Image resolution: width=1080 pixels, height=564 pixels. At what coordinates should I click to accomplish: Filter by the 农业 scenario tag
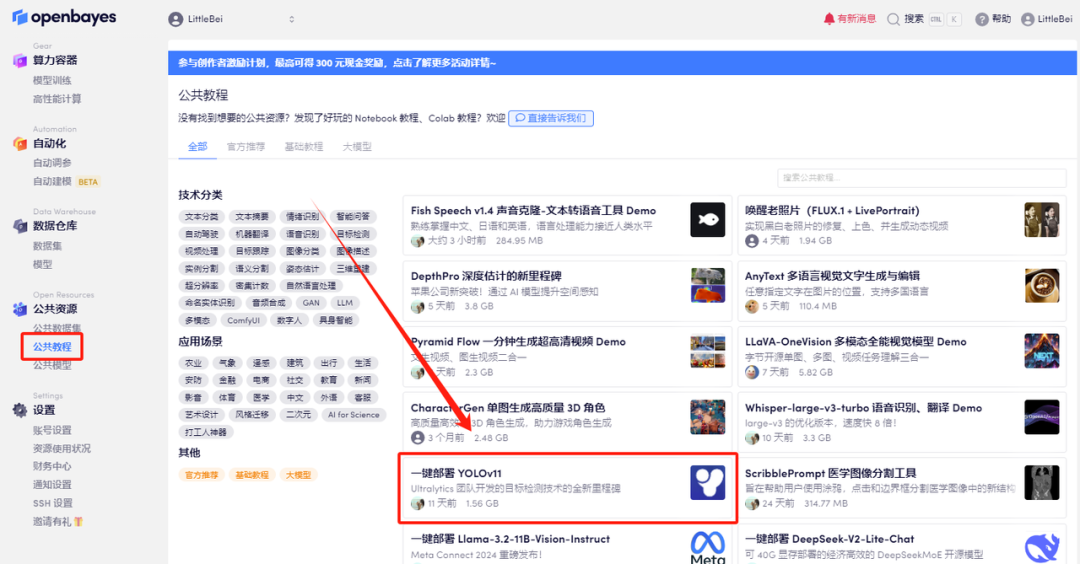point(194,363)
